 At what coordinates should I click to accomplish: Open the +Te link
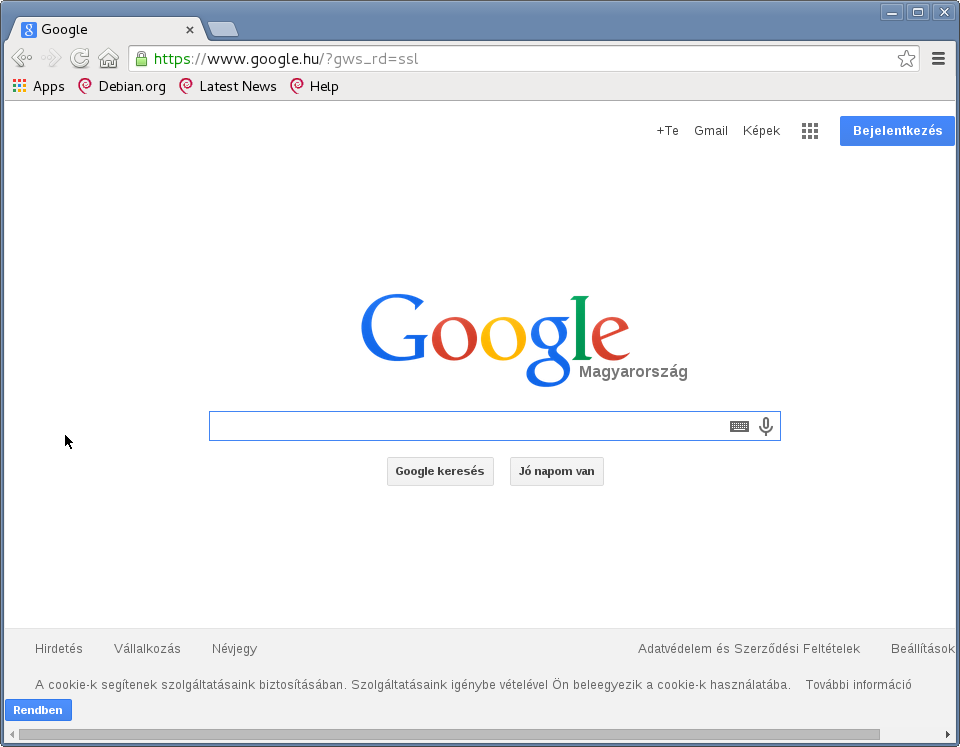point(667,131)
